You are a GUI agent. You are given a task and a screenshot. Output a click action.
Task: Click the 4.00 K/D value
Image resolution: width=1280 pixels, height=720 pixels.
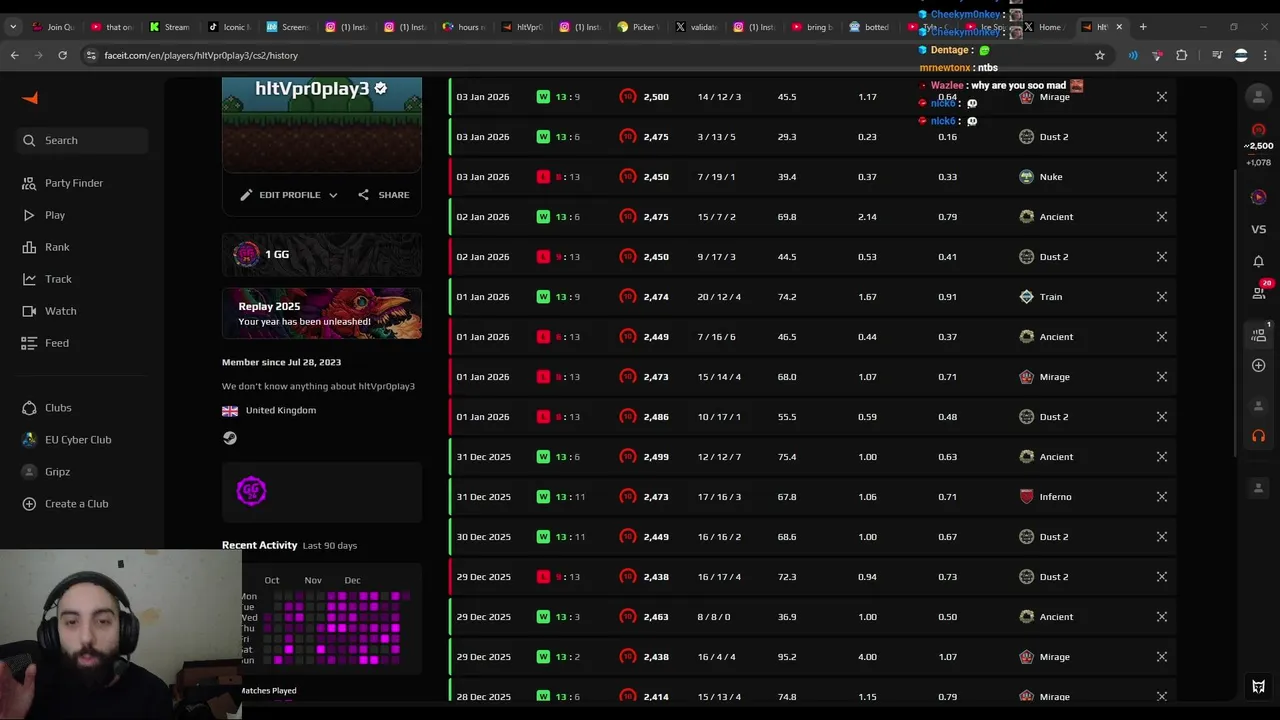[x=867, y=657]
